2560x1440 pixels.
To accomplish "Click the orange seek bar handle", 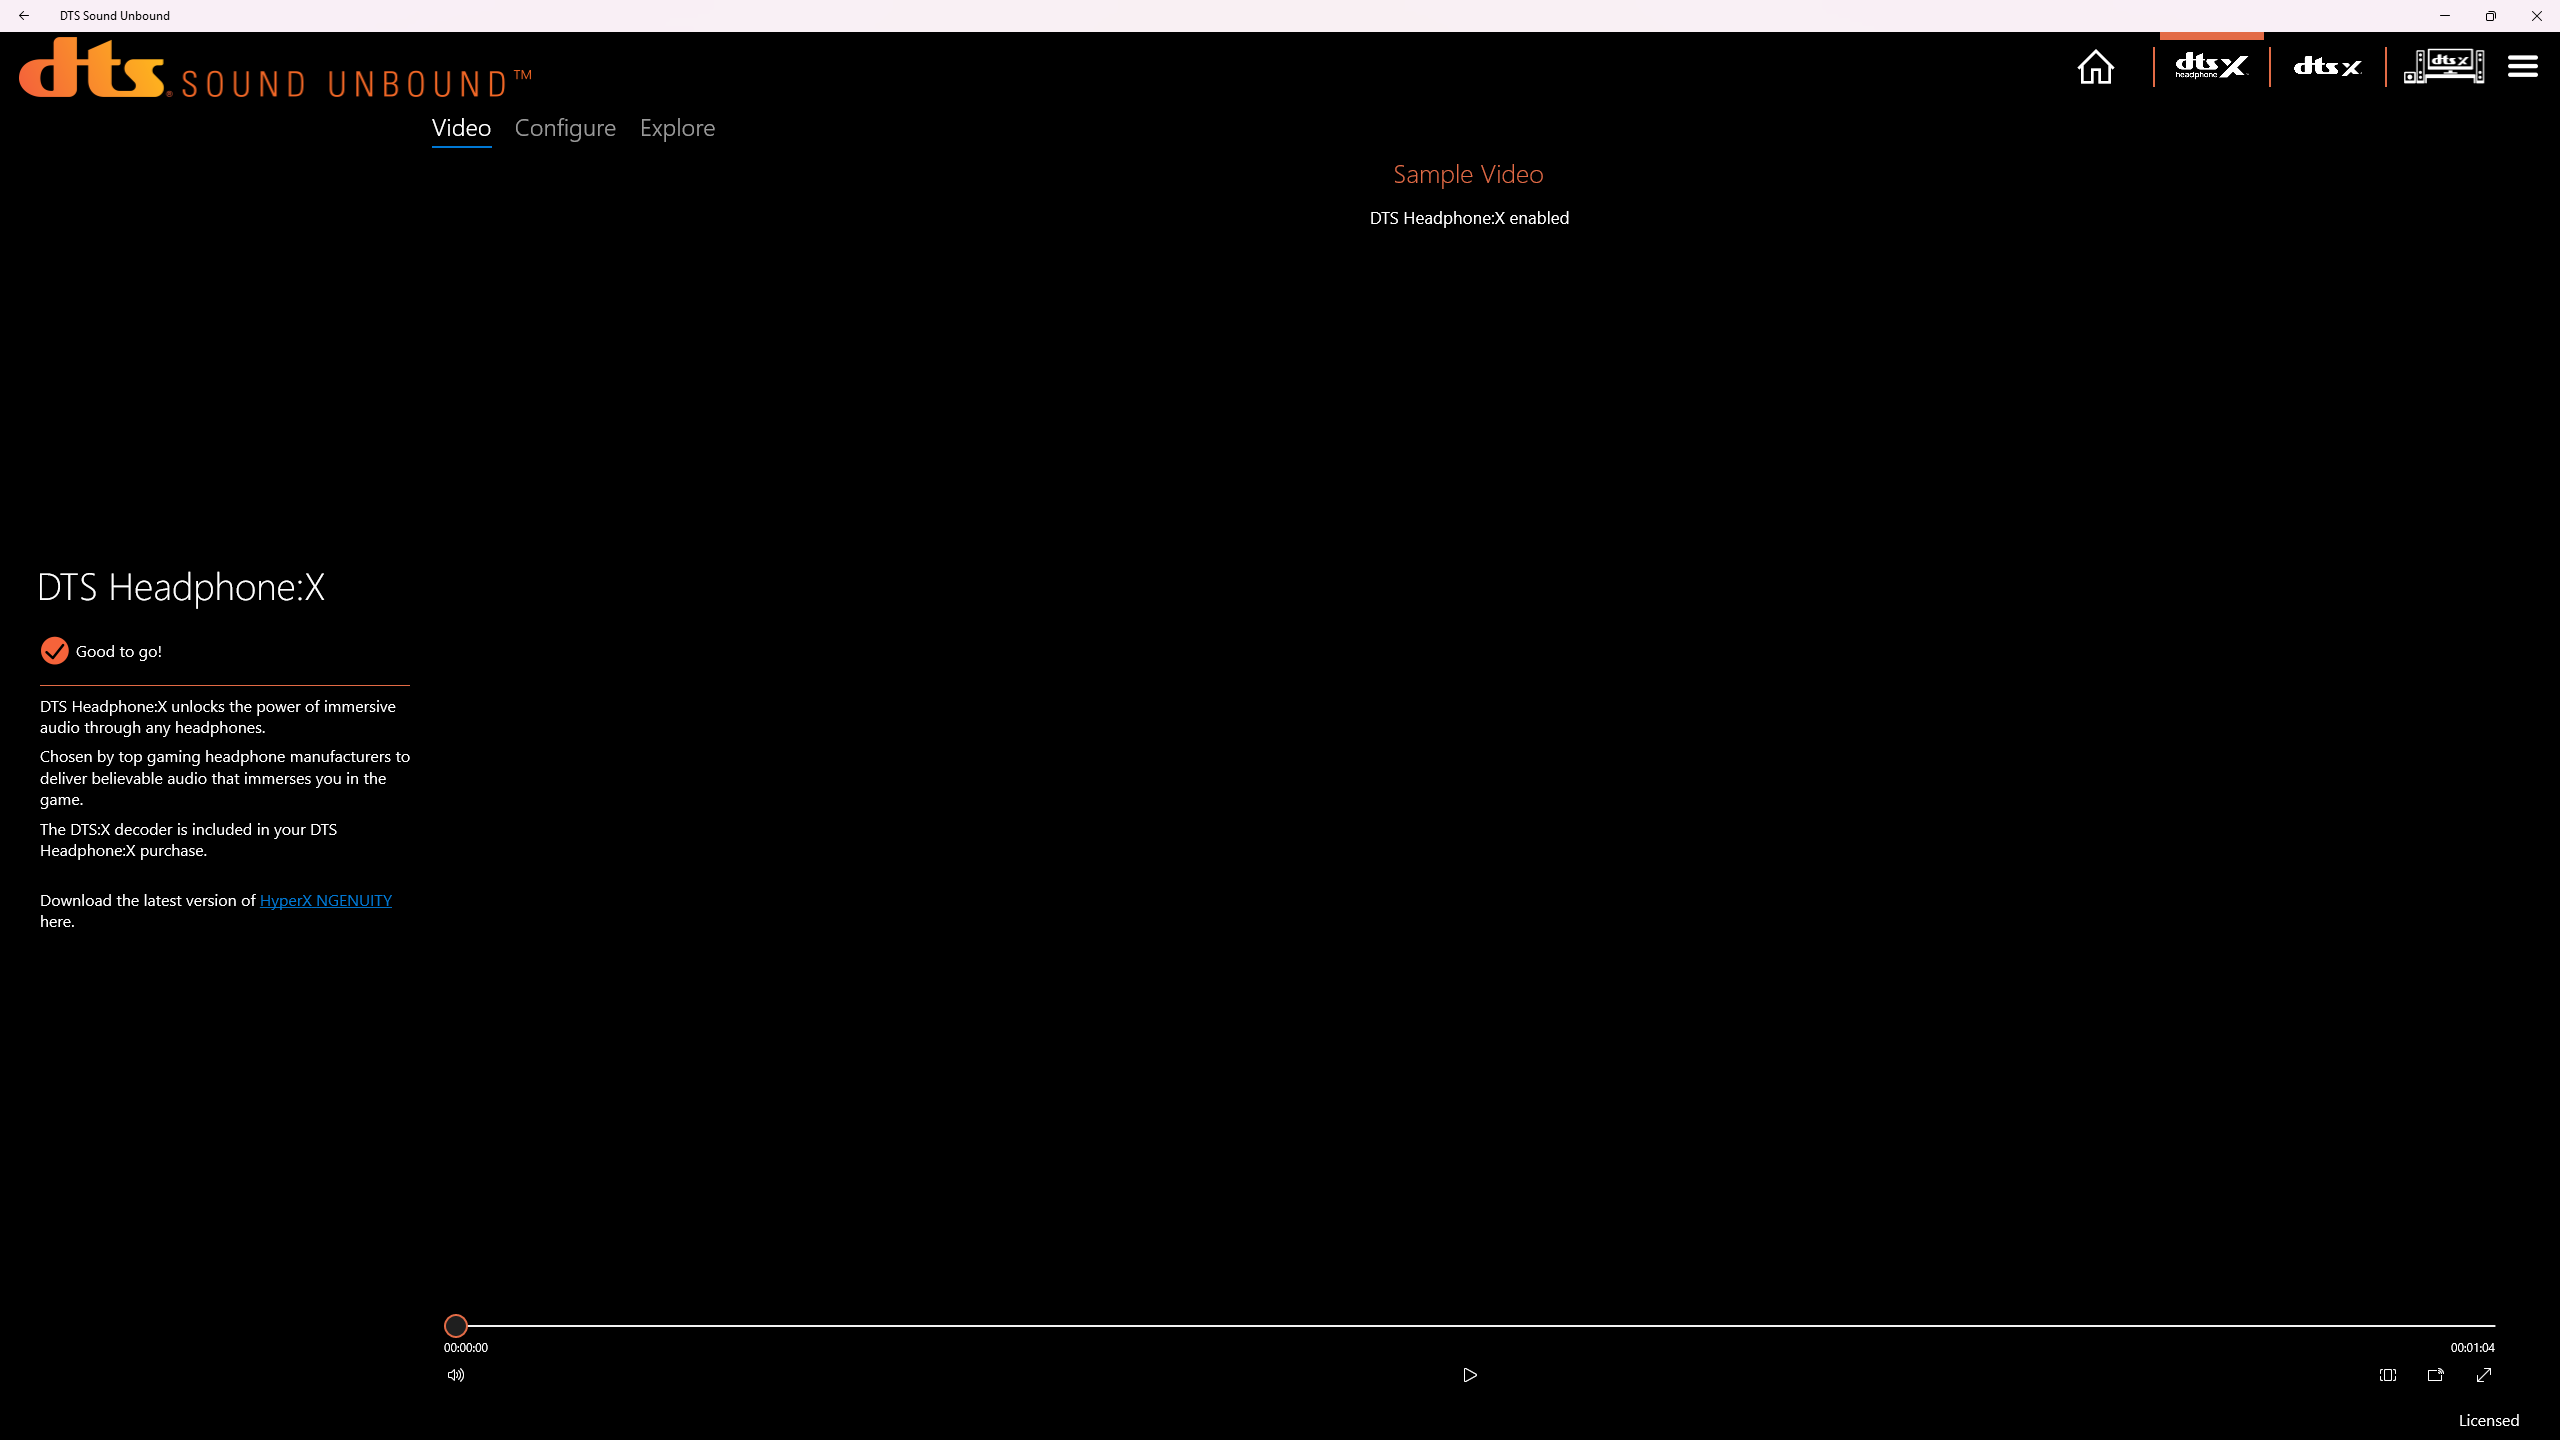I will click(x=456, y=1326).
